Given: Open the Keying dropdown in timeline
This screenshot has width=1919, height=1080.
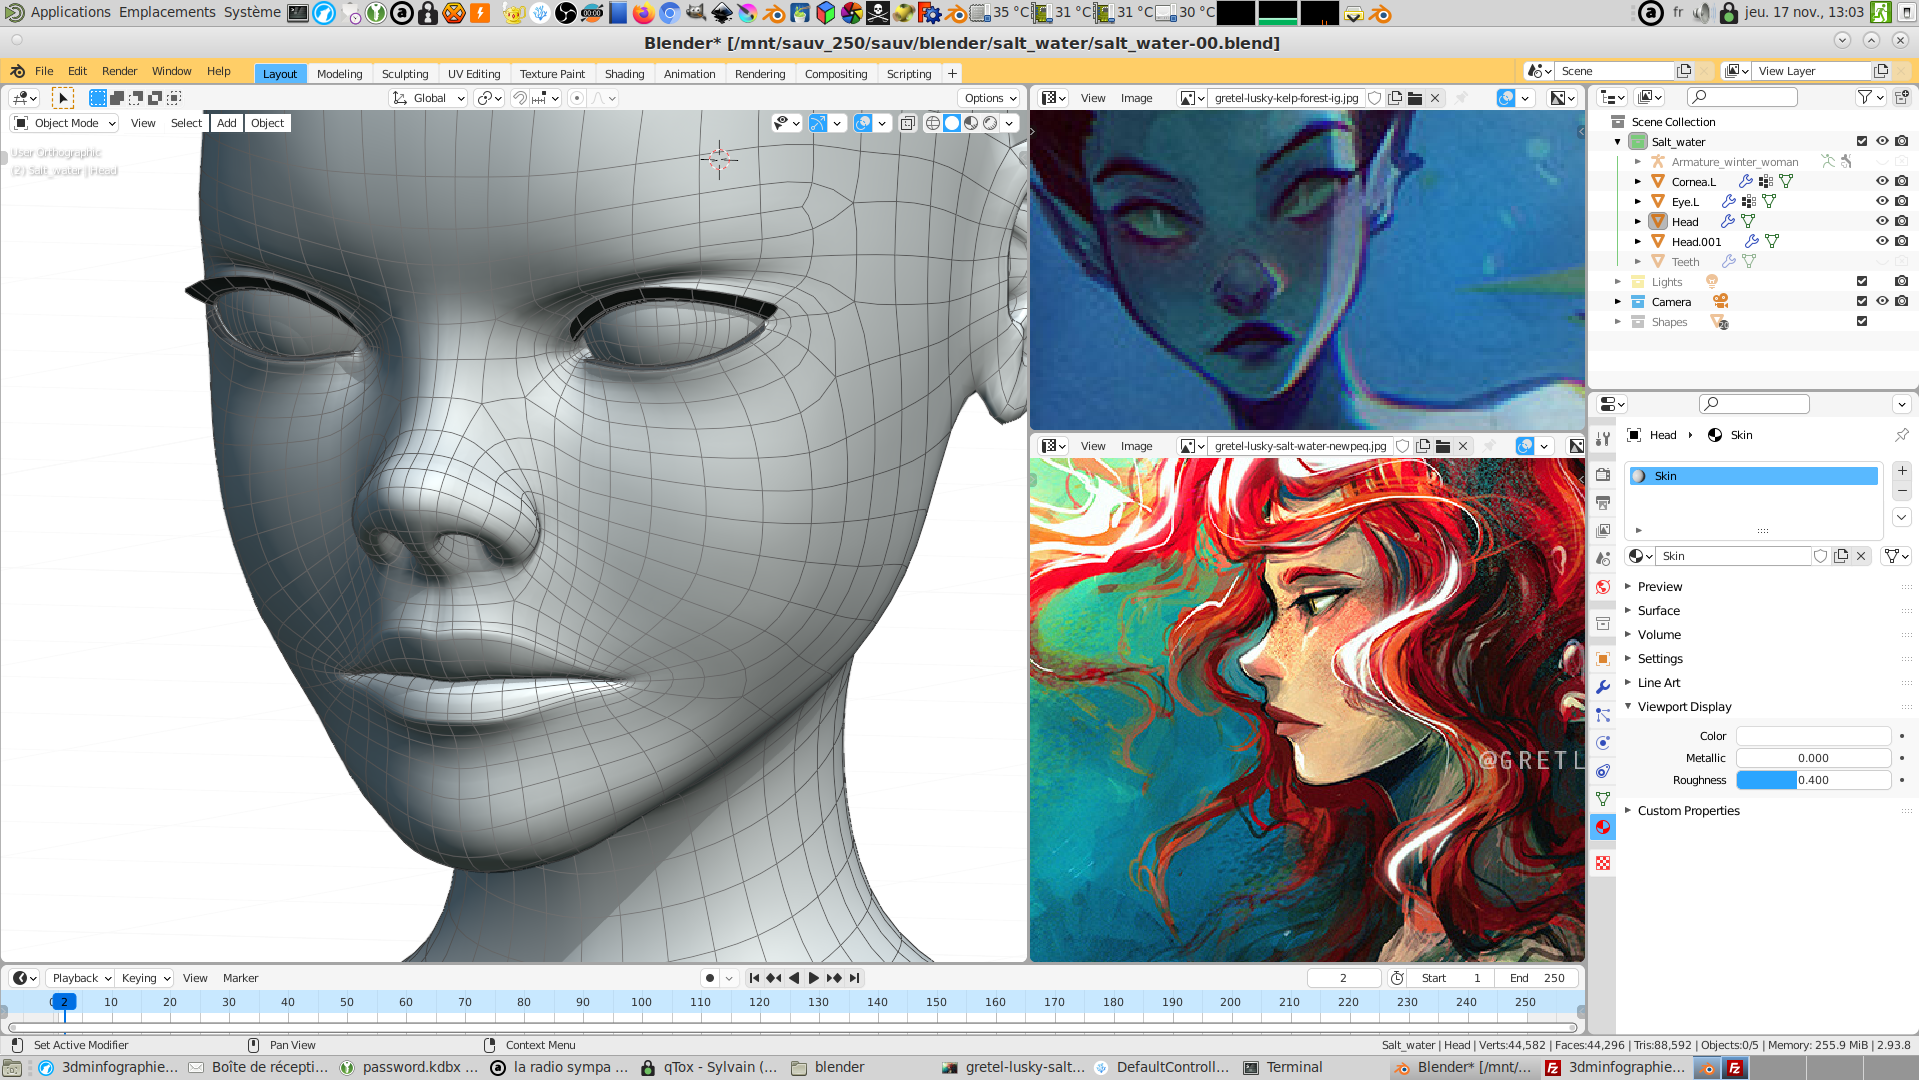Looking at the screenshot, I should [x=145, y=978].
